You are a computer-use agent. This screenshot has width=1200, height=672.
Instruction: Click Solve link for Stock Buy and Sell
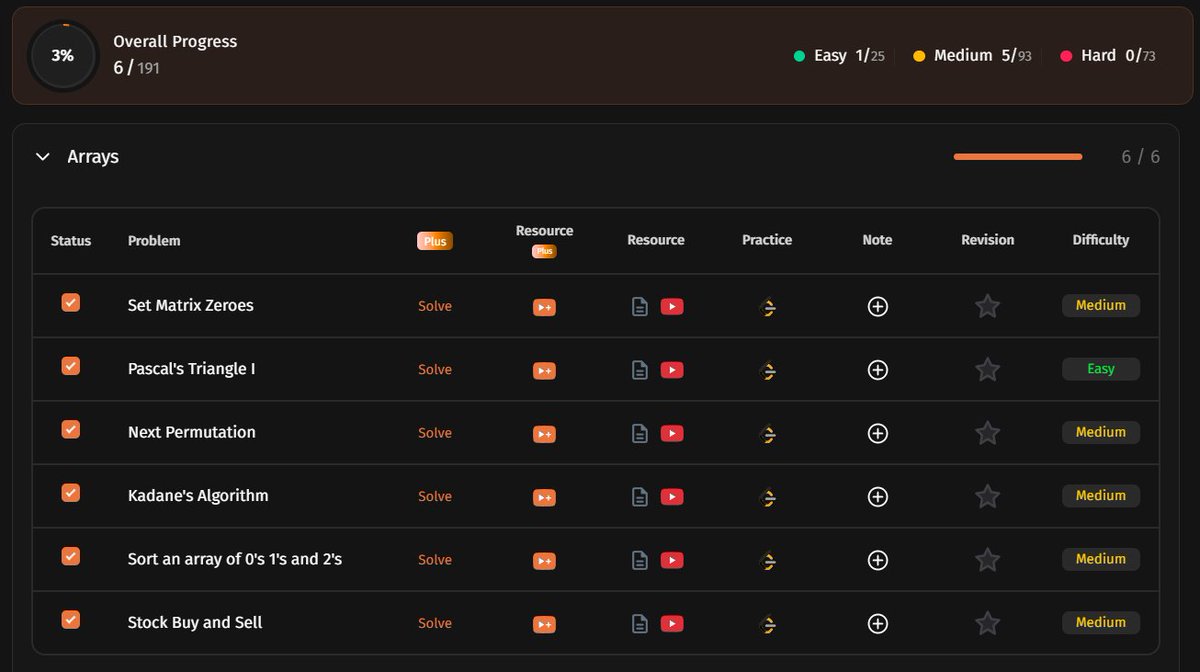[435, 623]
